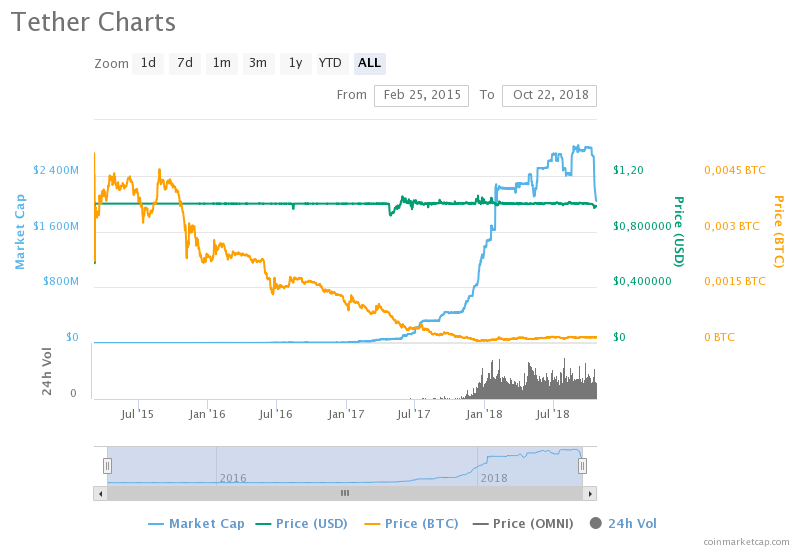The height and width of the screenshot is (550, 800).
Task: Edit the To date Oct 22, 2018
Action: (x=549, y=95)
